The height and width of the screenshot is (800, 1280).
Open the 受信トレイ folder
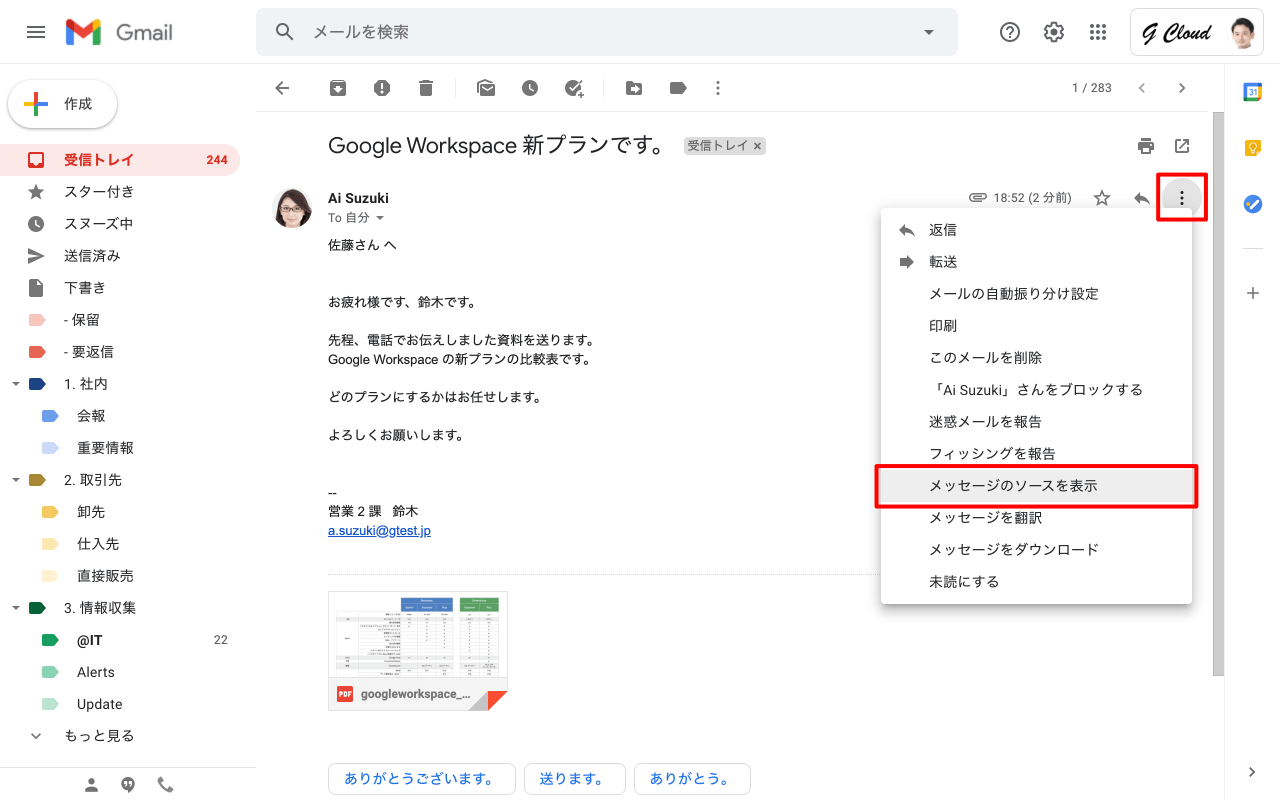pyautogui.click(x=120, y=160)
